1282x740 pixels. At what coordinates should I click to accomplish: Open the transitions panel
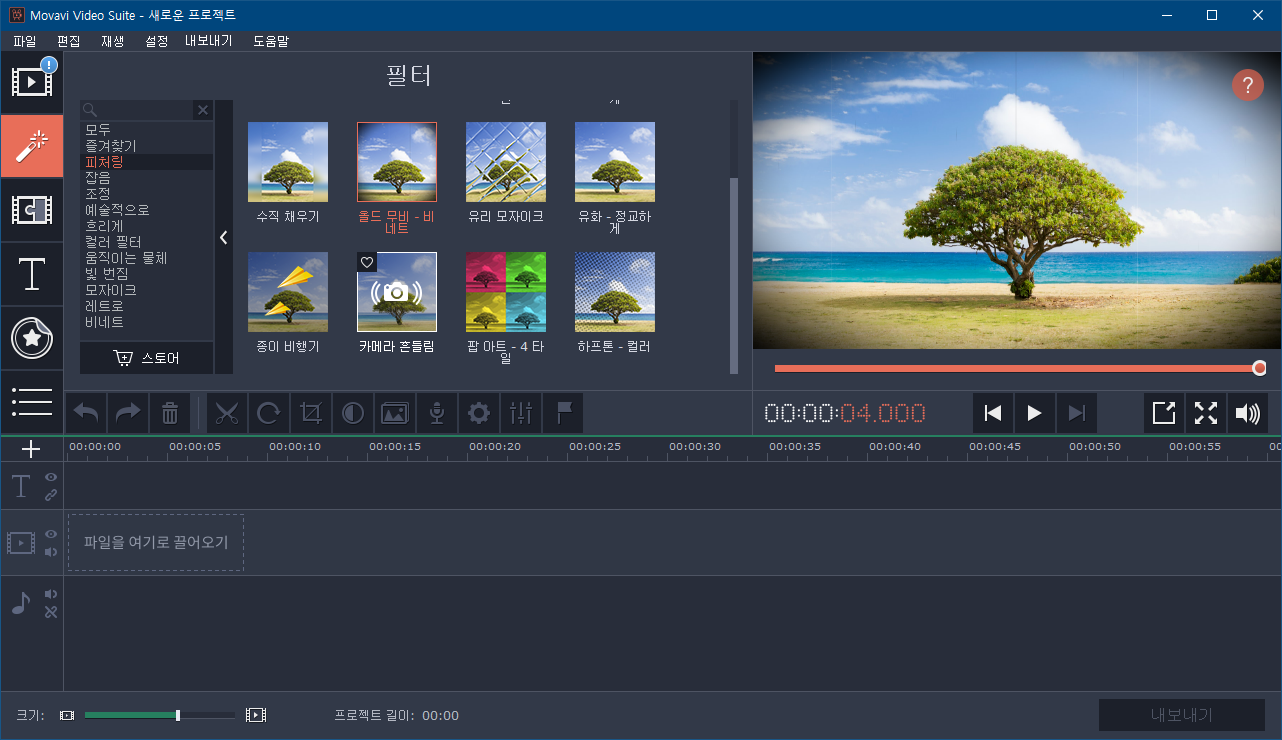[32, 210]
